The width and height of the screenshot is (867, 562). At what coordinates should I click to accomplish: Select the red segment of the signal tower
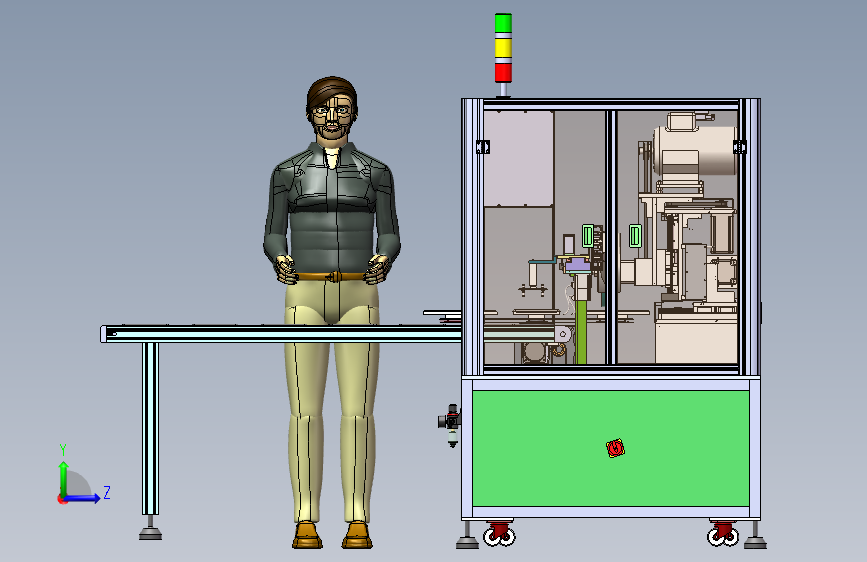[503, 72]
